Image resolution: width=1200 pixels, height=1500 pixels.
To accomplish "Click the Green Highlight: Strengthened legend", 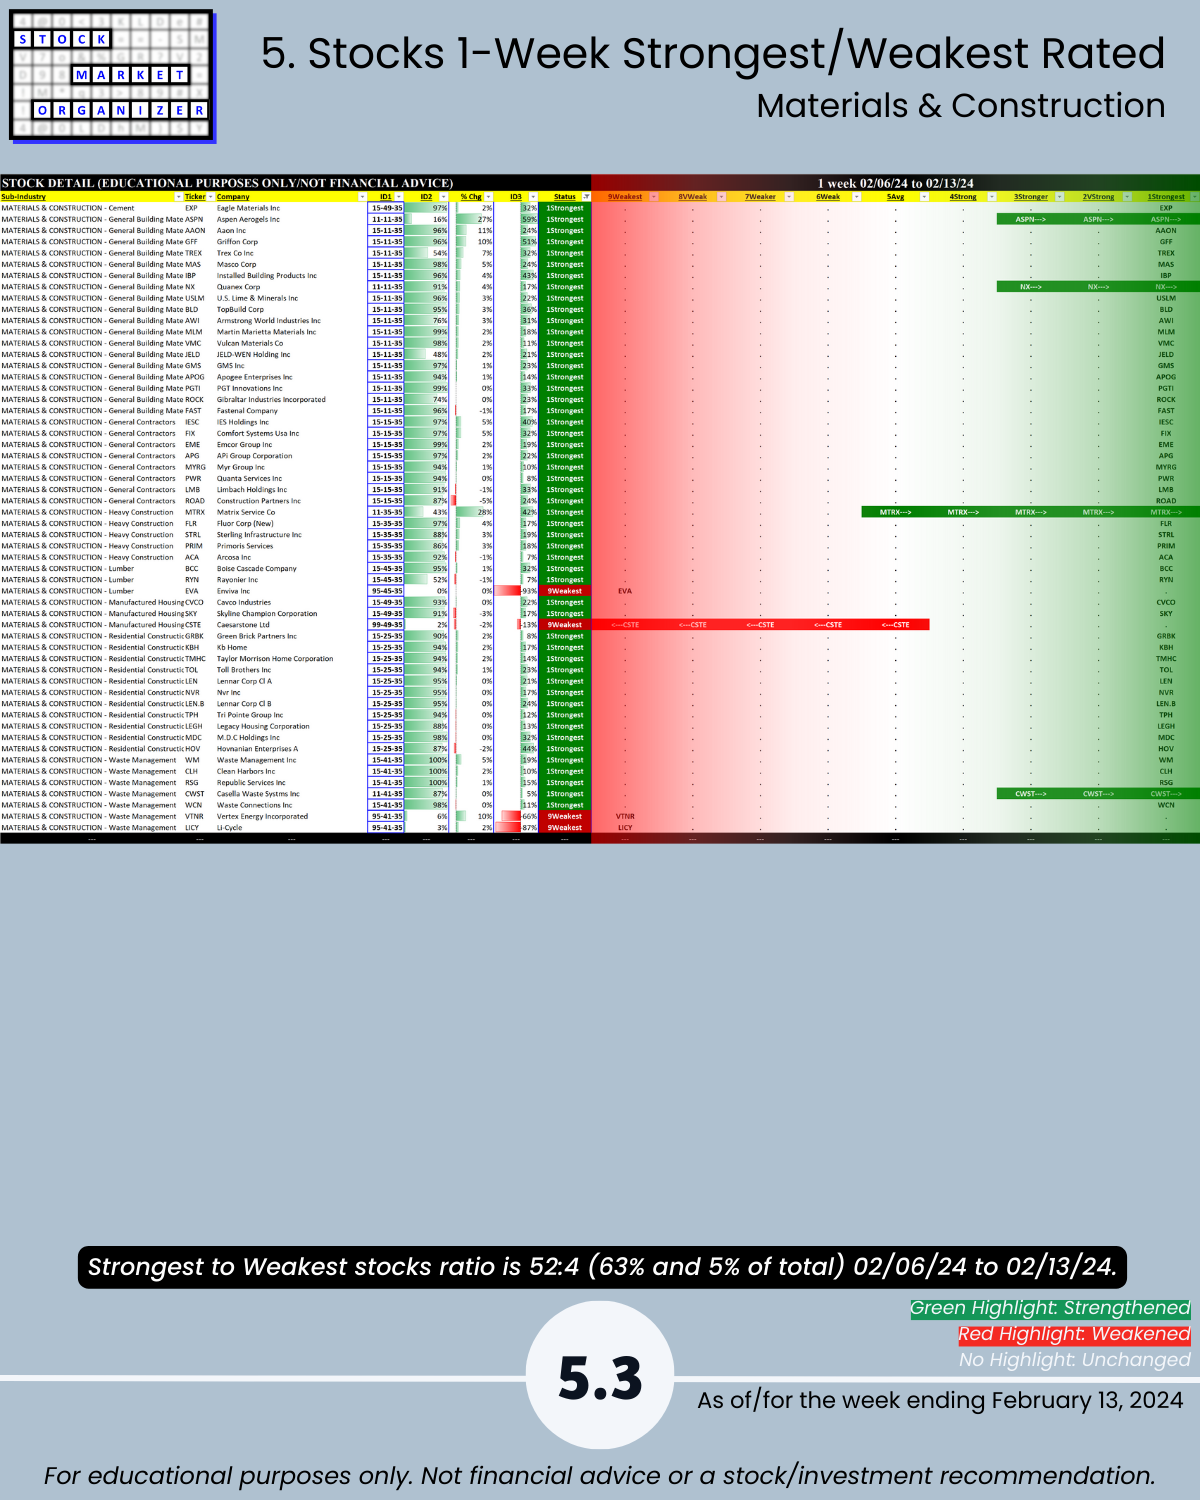I will [1050, 1308].
